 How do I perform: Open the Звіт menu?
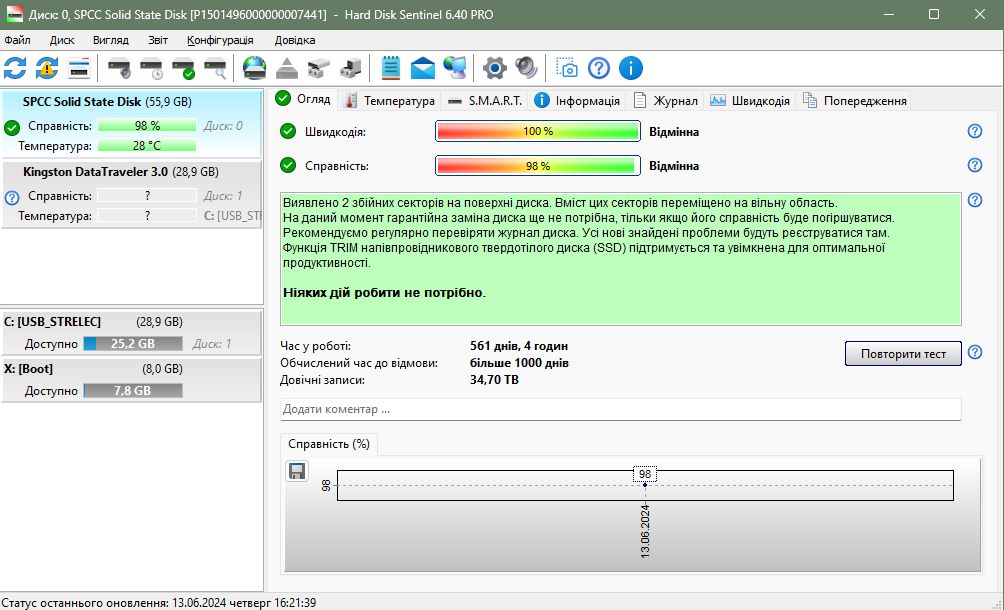point(158,40)
